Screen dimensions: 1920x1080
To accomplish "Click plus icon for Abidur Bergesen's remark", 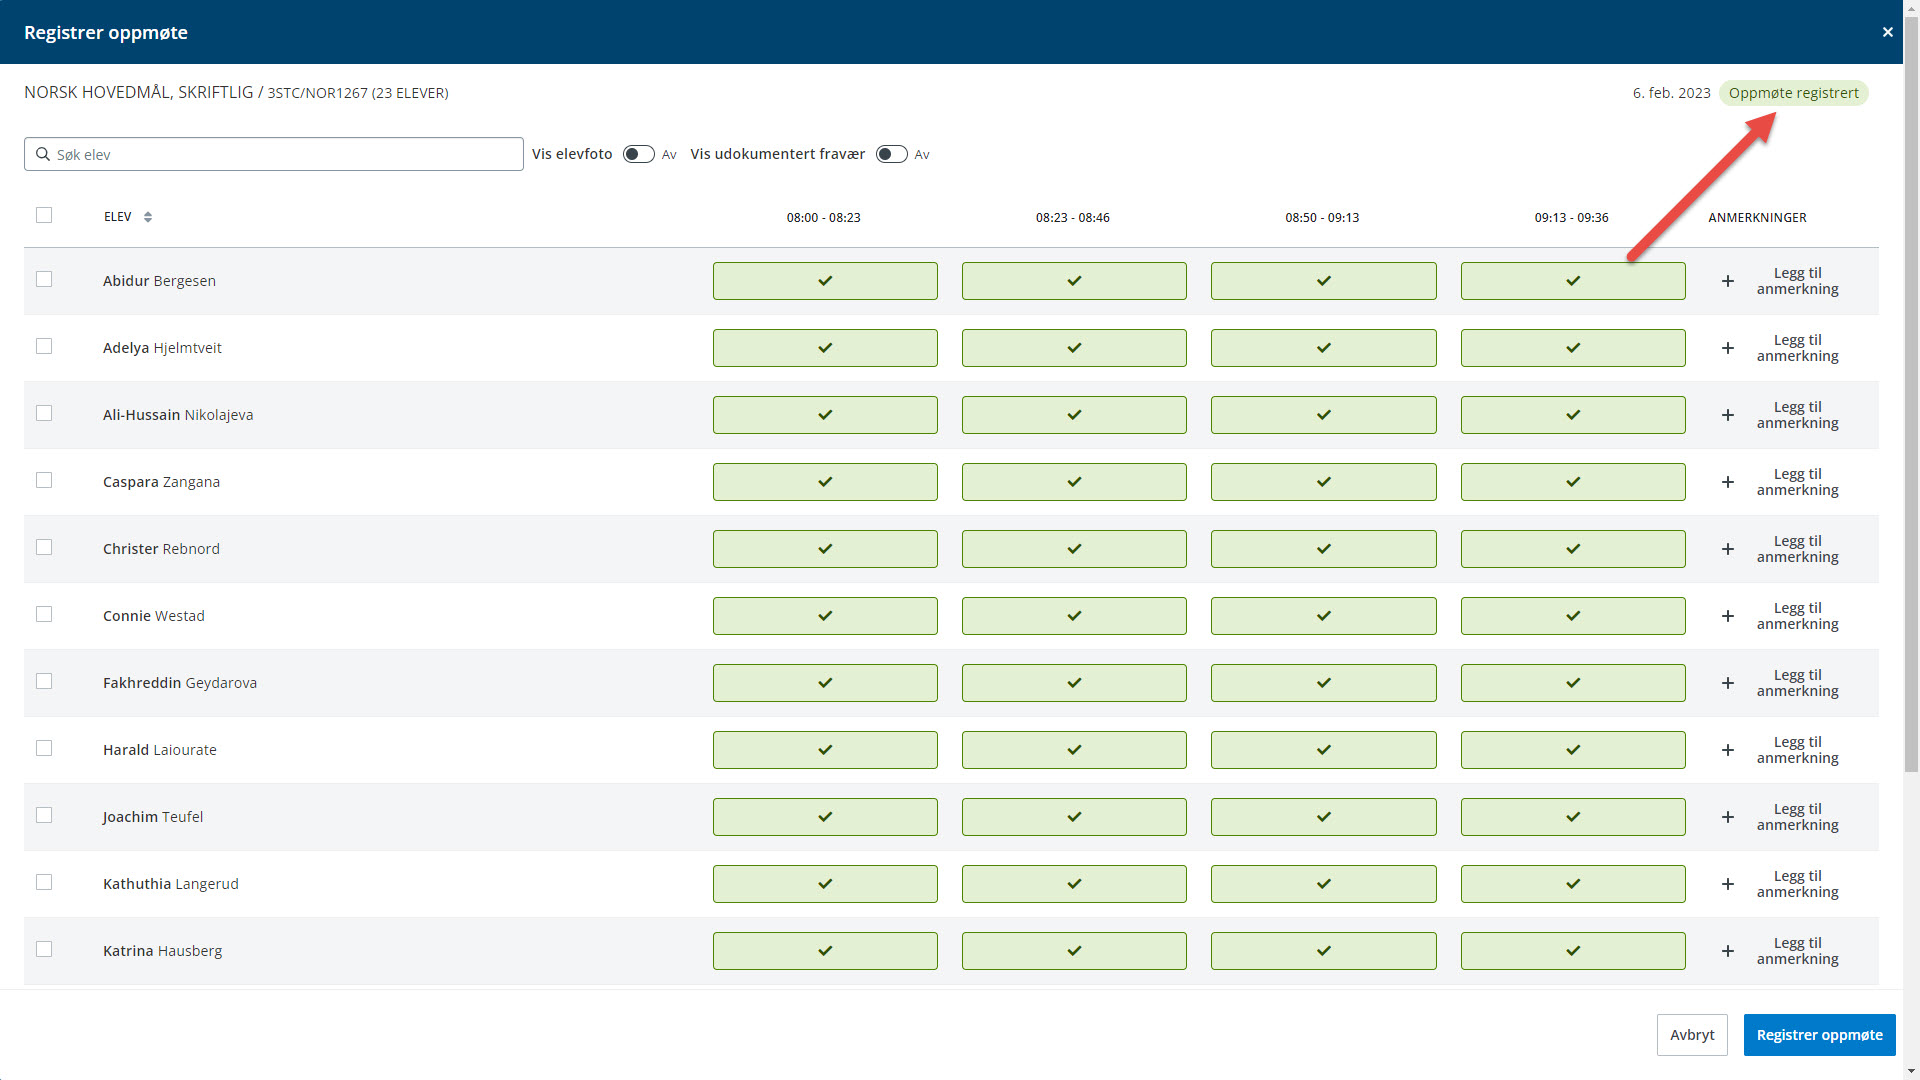I will pos(1727,281).
